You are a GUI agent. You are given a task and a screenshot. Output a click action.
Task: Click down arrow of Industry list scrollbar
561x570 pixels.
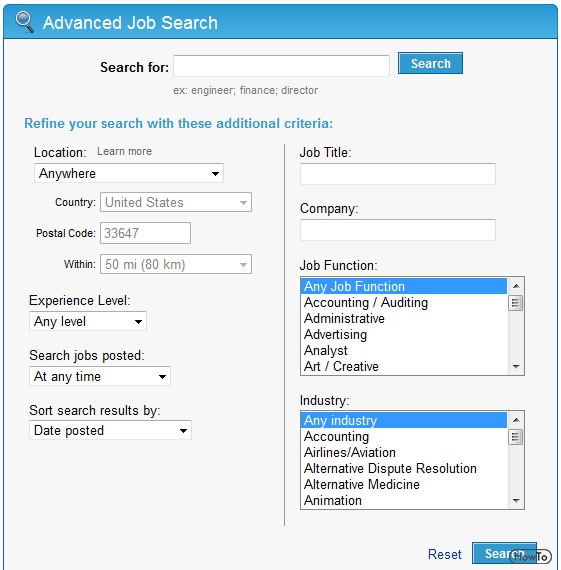tap(516, 501)
